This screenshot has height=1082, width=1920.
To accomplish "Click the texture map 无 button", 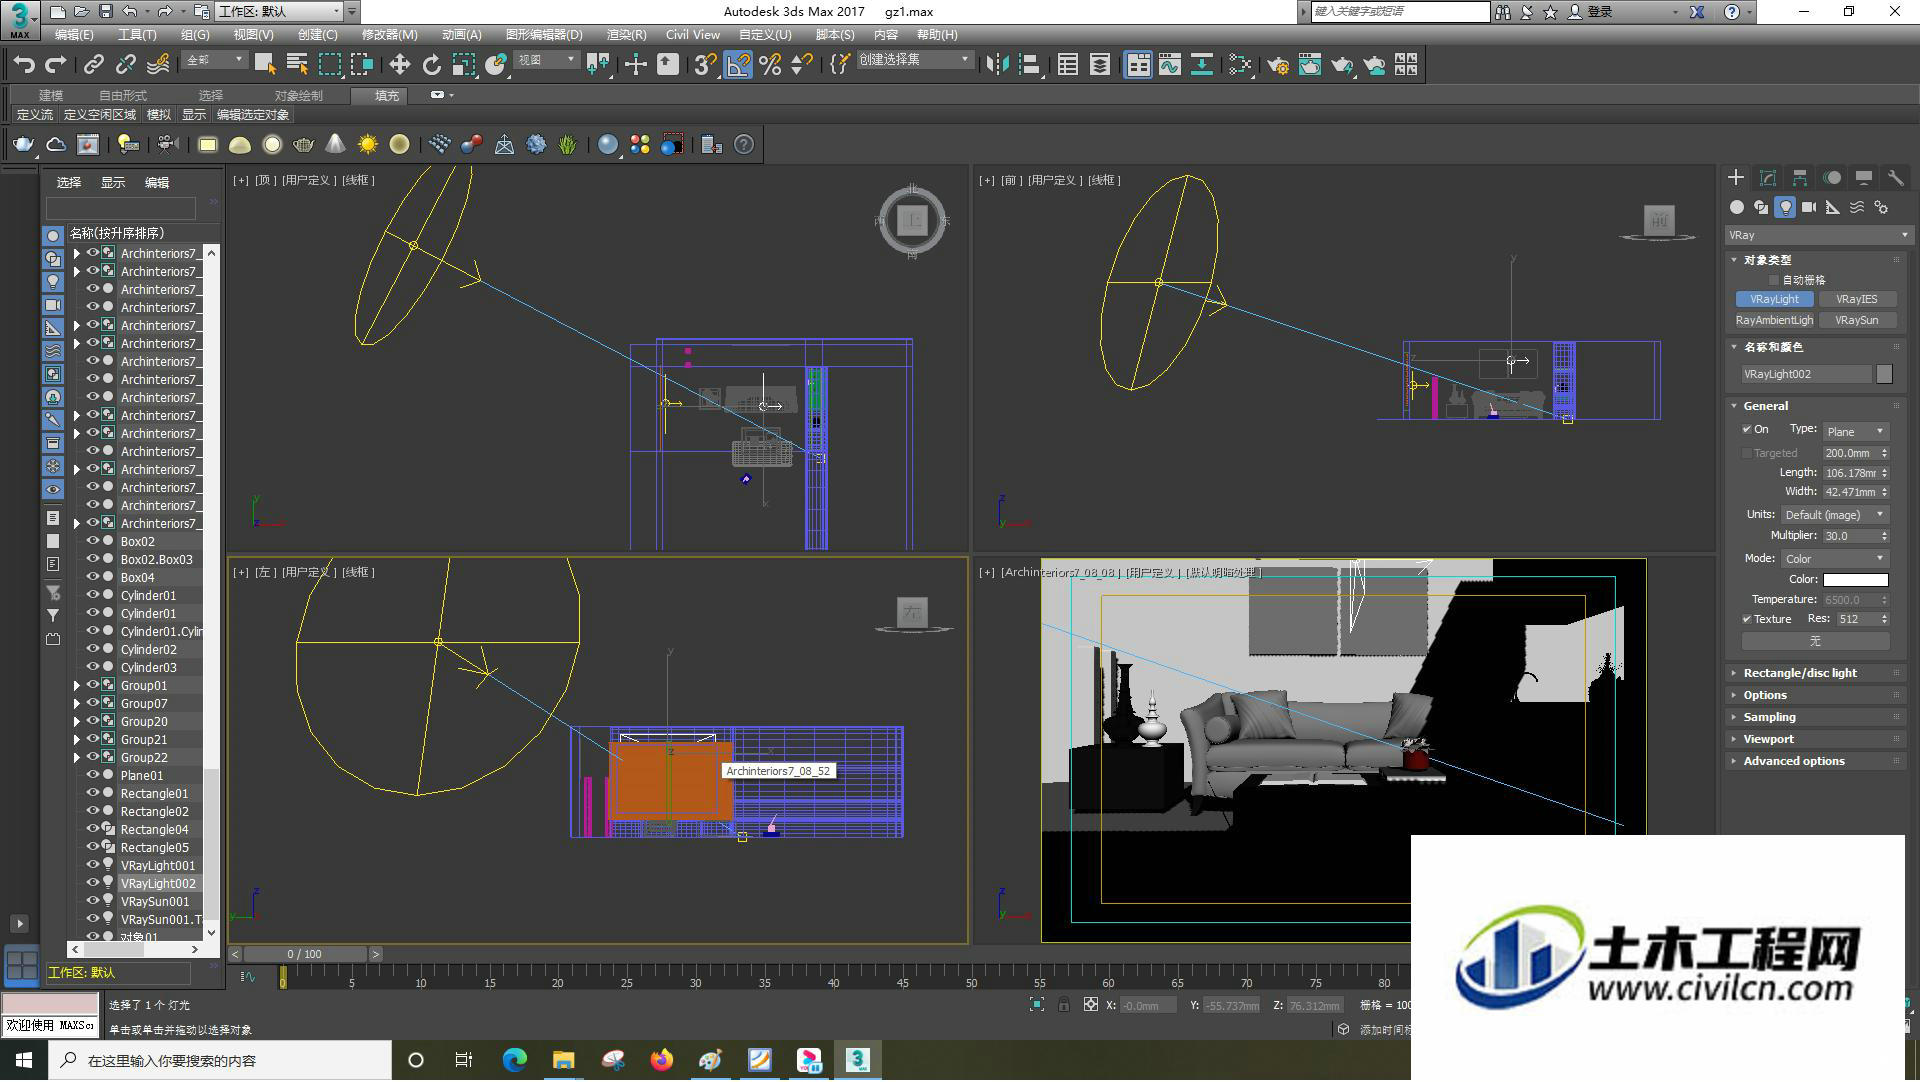I will 1815,641.
